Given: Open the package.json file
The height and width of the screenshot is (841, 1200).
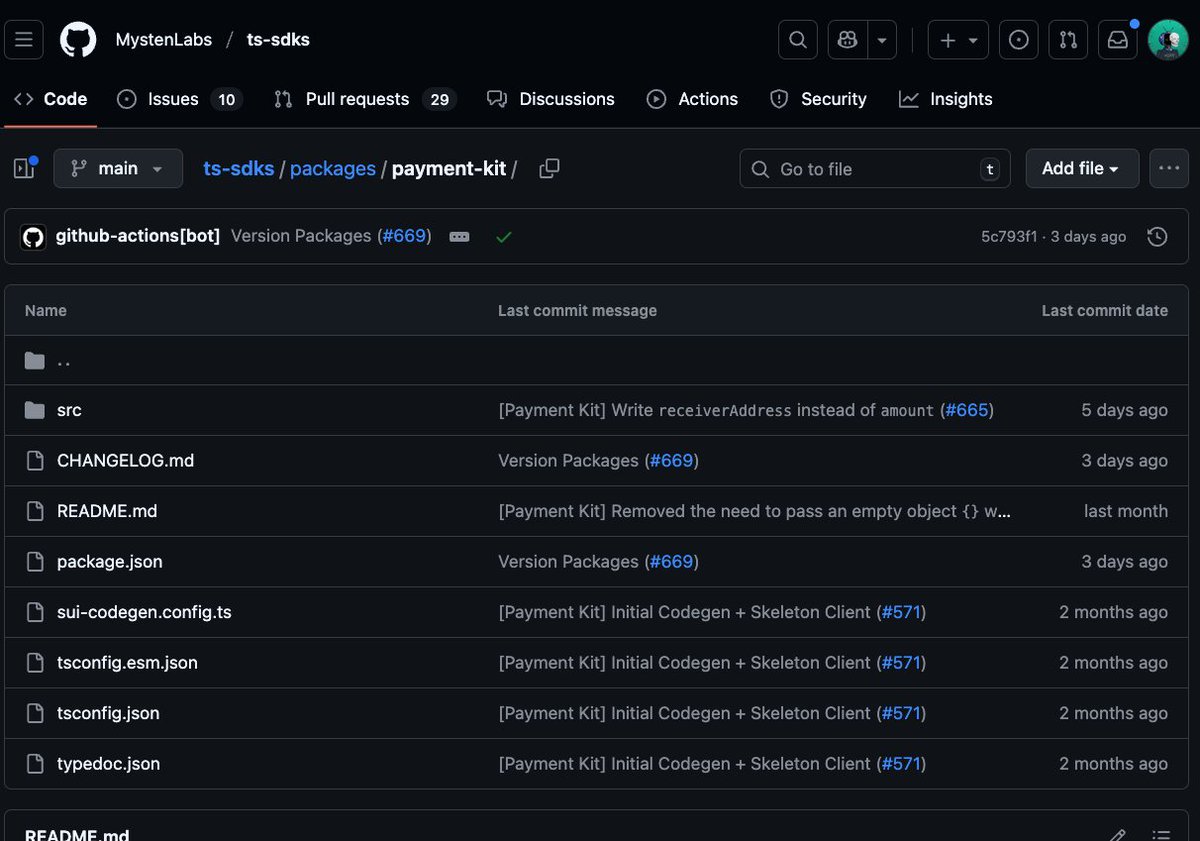Looking at the screenshot, I should point(109,562).
